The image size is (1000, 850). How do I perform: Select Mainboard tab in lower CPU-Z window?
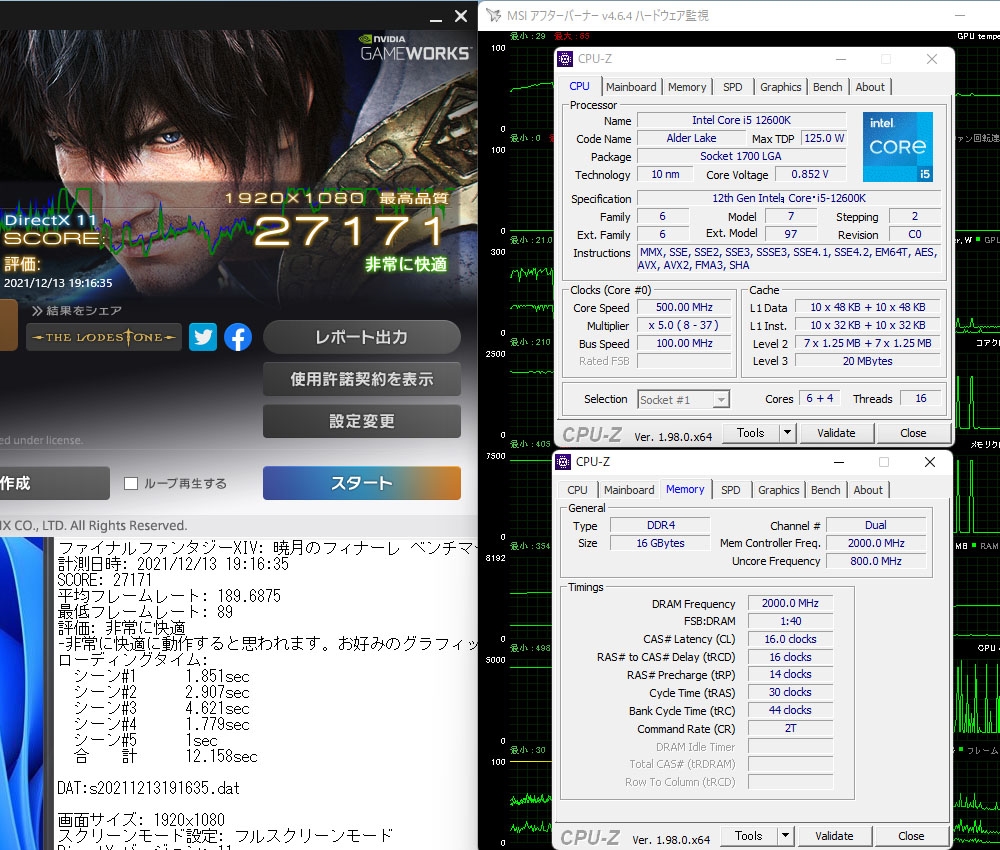(629, 490)
